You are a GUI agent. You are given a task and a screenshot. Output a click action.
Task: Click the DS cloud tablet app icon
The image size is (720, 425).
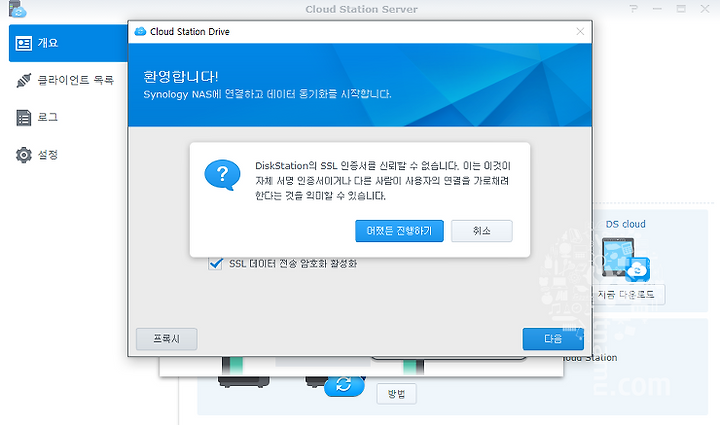click(625, 259)
